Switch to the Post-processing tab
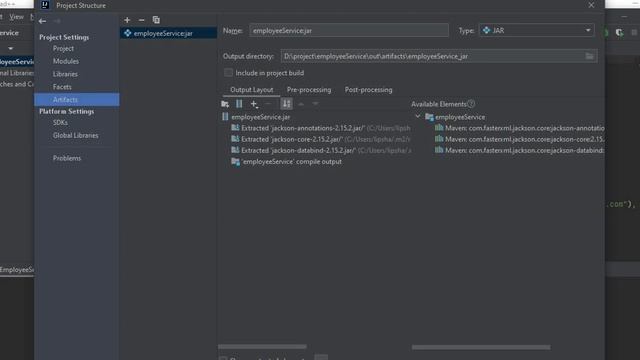 [369, 90]
